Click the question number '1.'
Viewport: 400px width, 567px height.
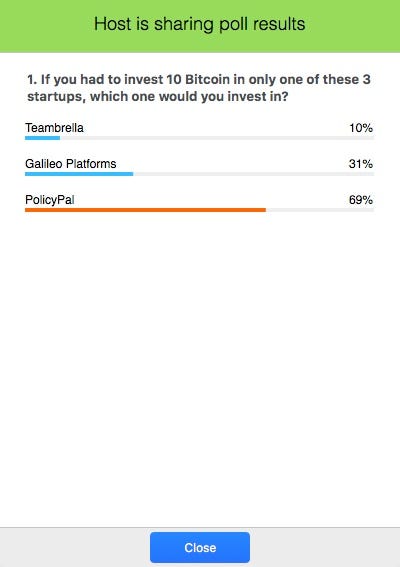tap(32, 80)
